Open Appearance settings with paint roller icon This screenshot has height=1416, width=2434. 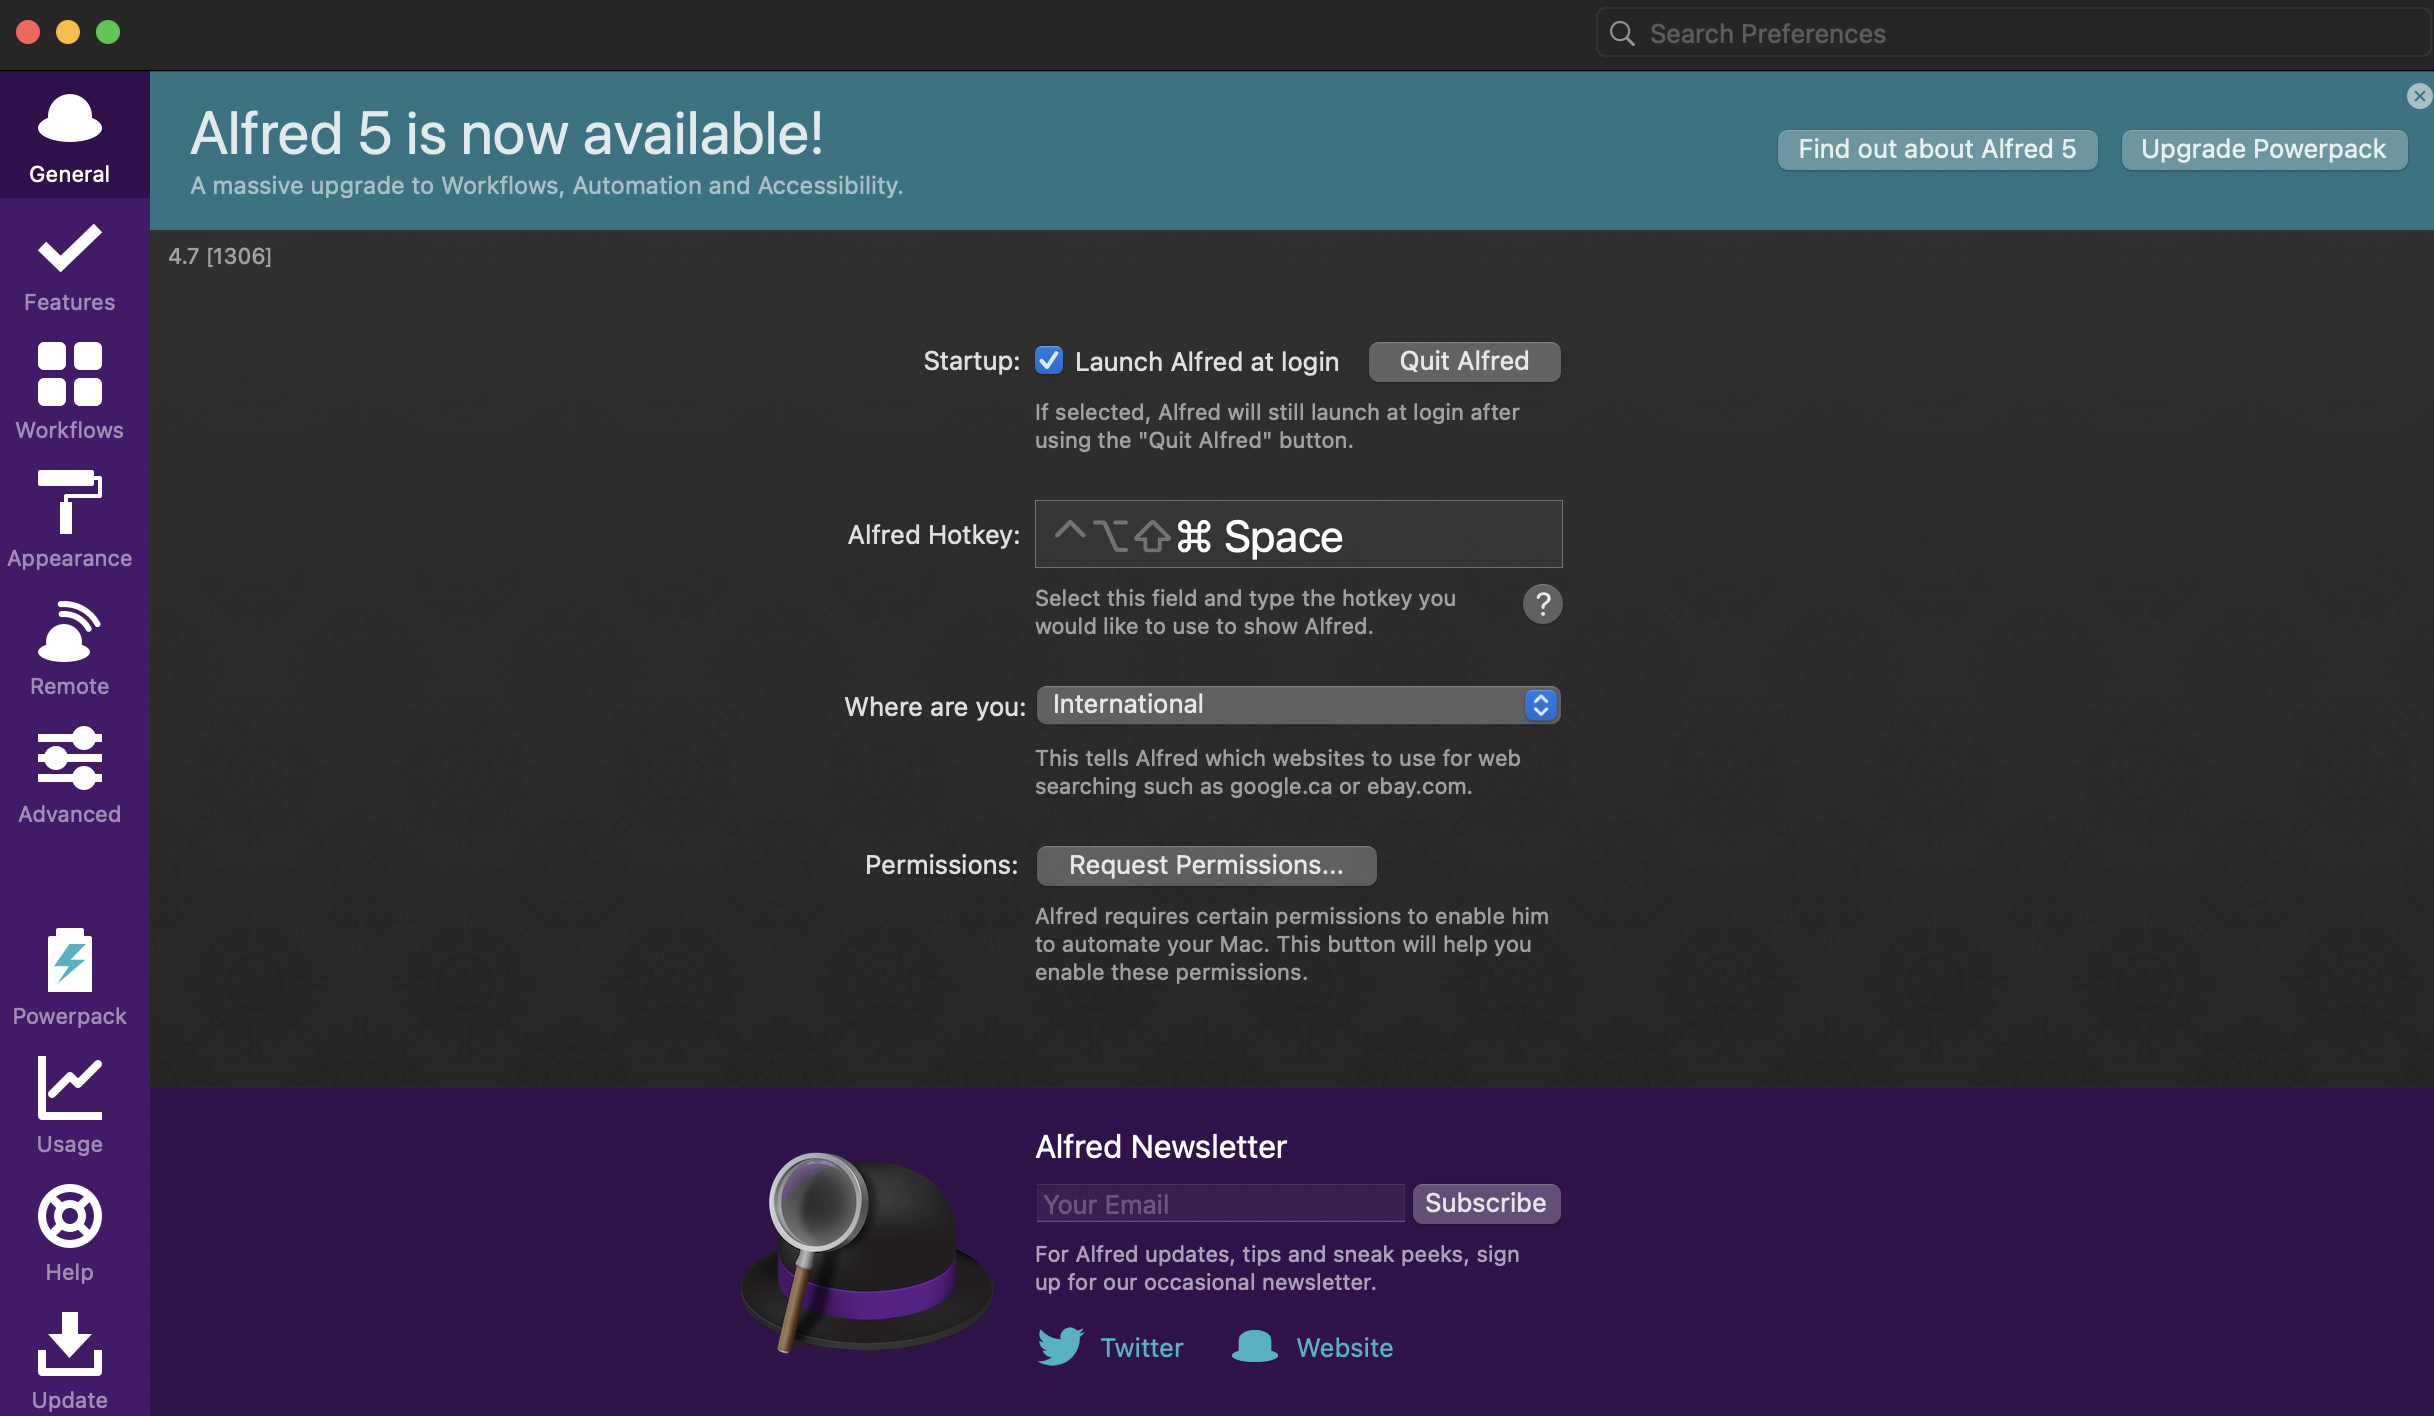point(70,520)
